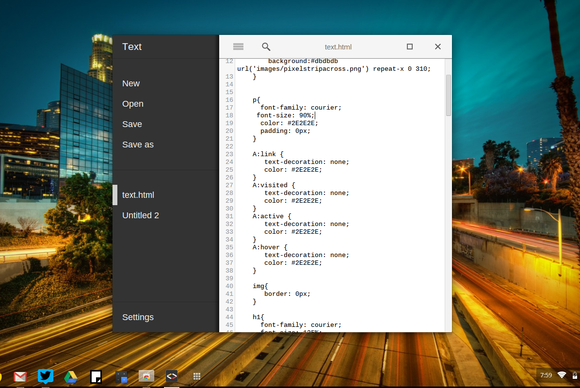Image resolution: width=580 pixels, height=388 pixels.
Task: Click the text.html title in the header
Action: 338,47
